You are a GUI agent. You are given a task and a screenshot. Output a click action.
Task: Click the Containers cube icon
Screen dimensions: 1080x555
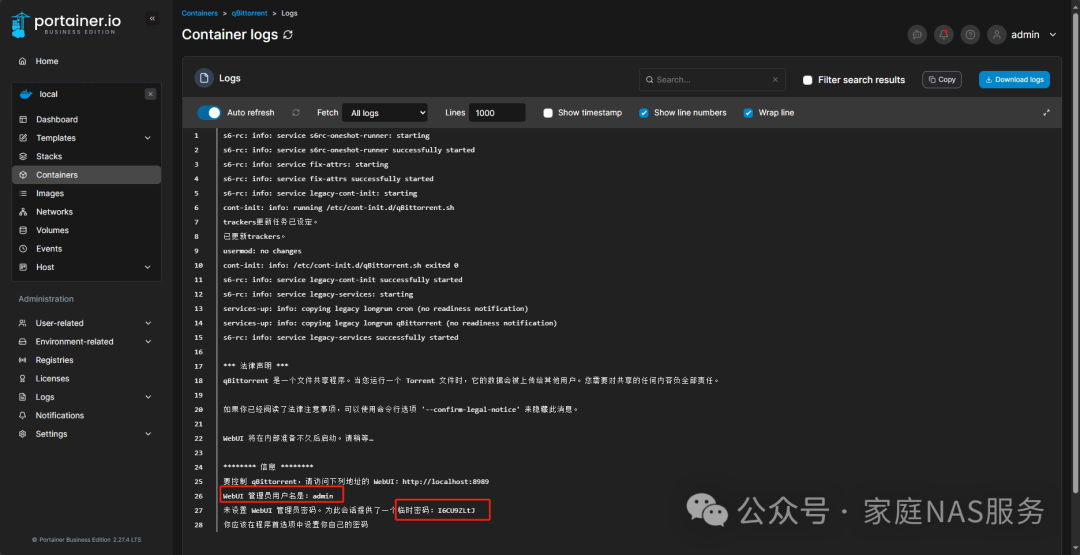tap(23, 175)
